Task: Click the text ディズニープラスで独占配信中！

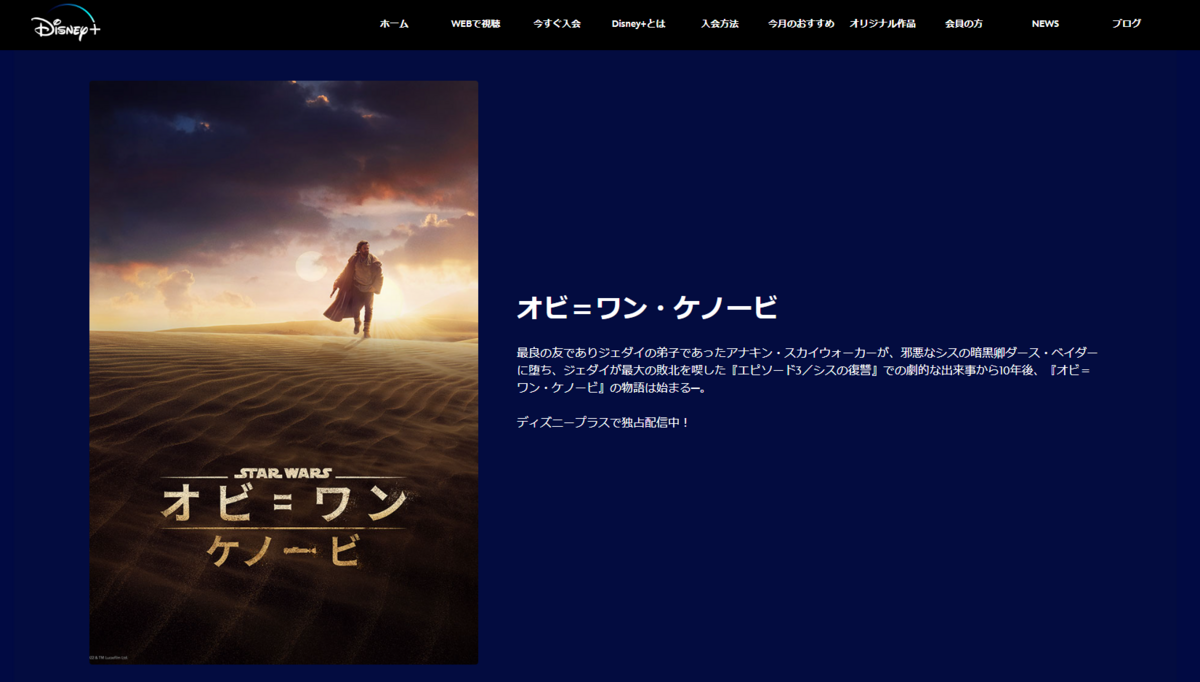Action: (x=603, y=422)
